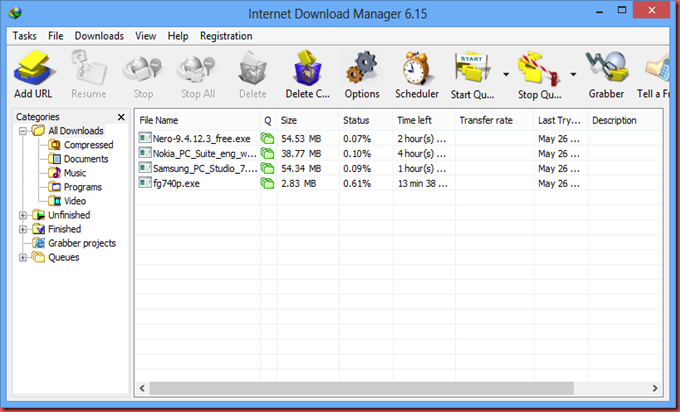Select the Samsung_PC_Studio_7.... file name
This screenshot has width=680, height=412.
click(x=205, y=168)
